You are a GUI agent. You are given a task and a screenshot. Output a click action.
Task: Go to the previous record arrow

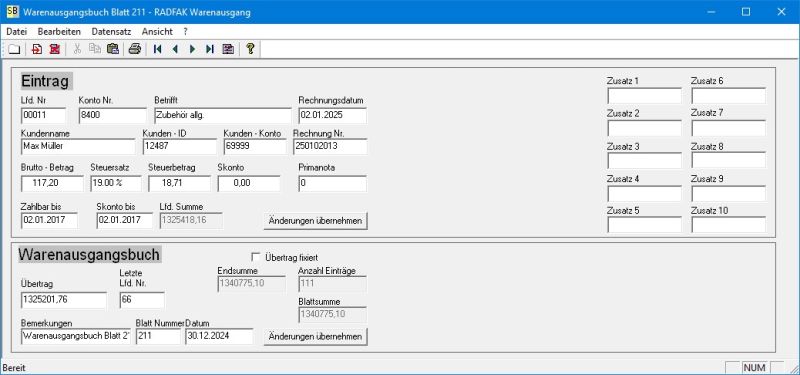(175, 49)
